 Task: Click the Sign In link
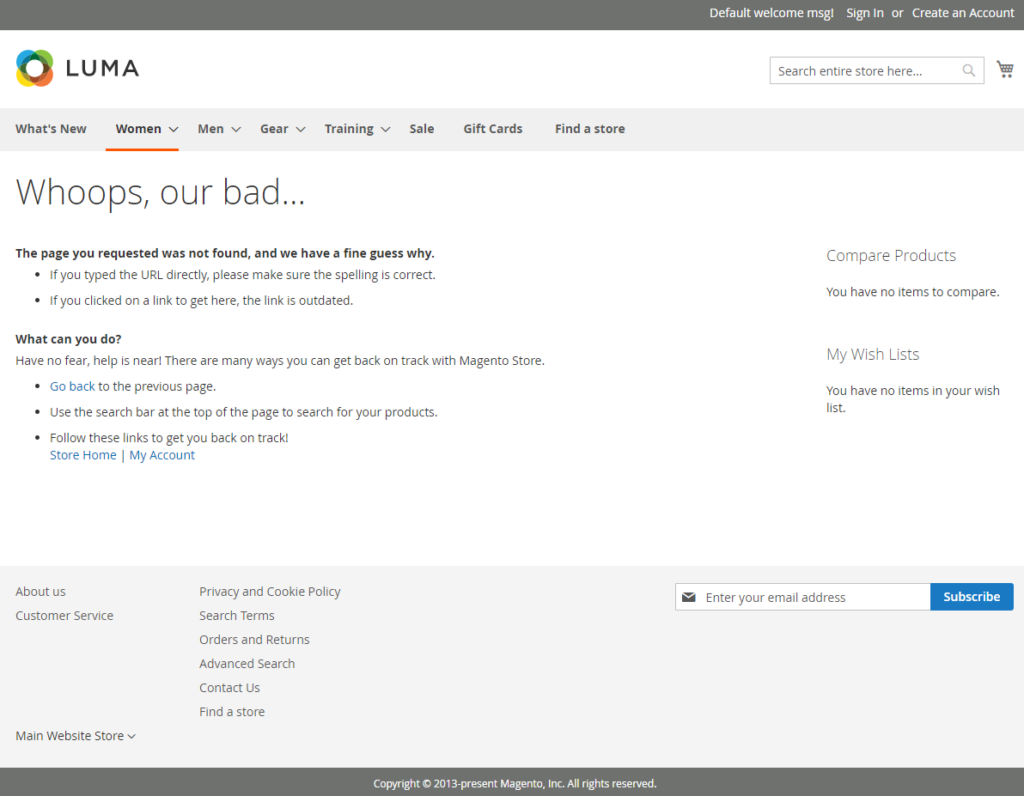(x=865, y=13)
